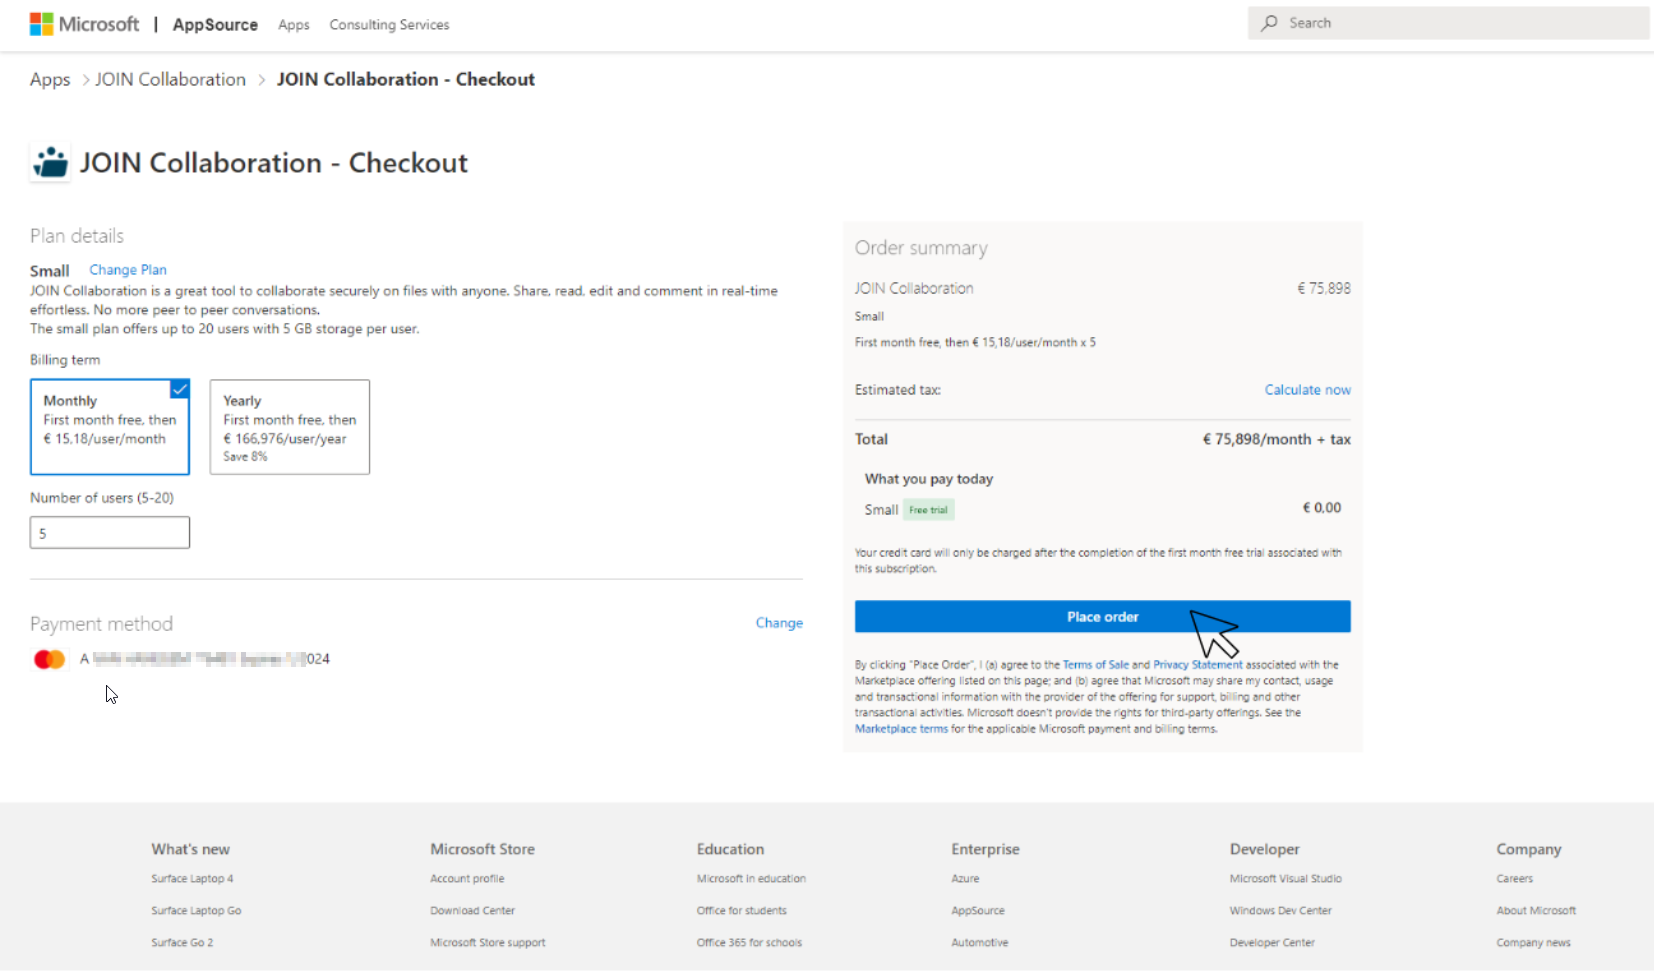Open the Company news footer link
This screenshot has height=976, width=1654.
pyautogui.click(x=1533, y=943)
